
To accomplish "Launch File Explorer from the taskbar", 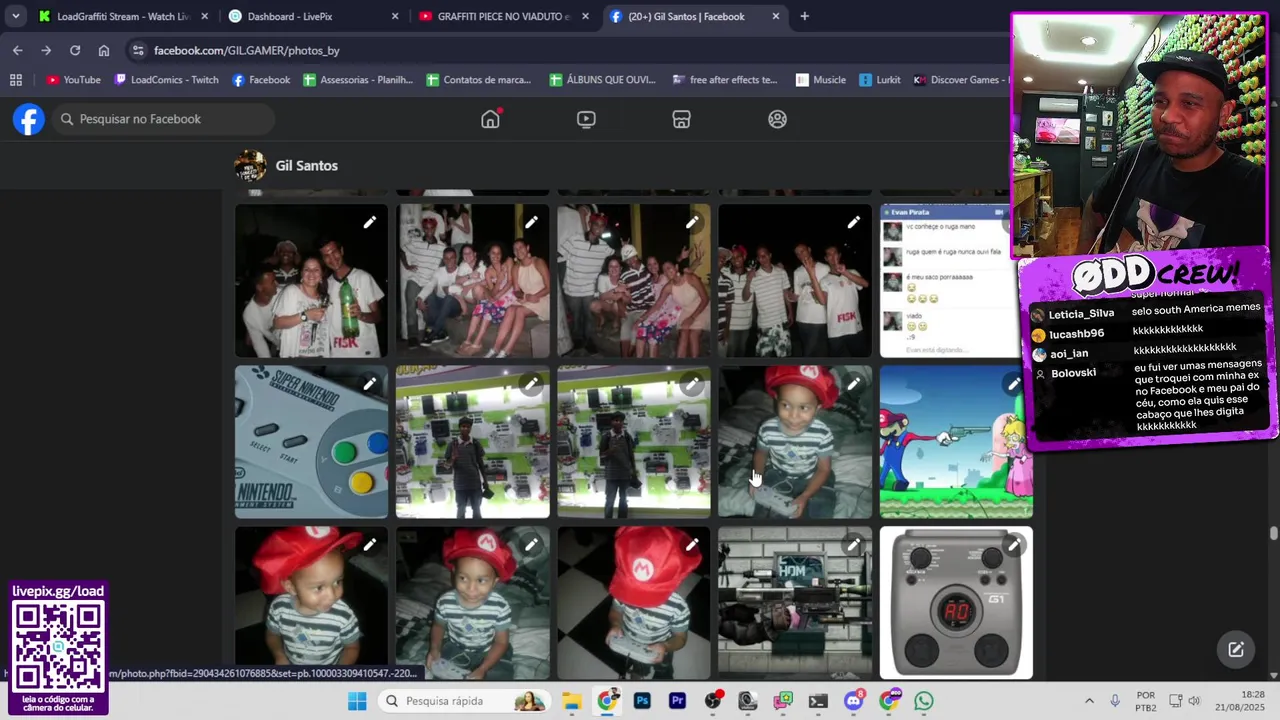I will [571, 701].
